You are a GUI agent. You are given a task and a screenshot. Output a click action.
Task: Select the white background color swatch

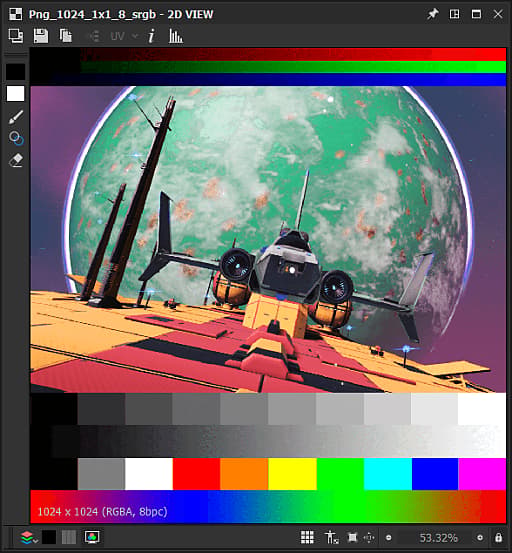[x=16, y=94]
